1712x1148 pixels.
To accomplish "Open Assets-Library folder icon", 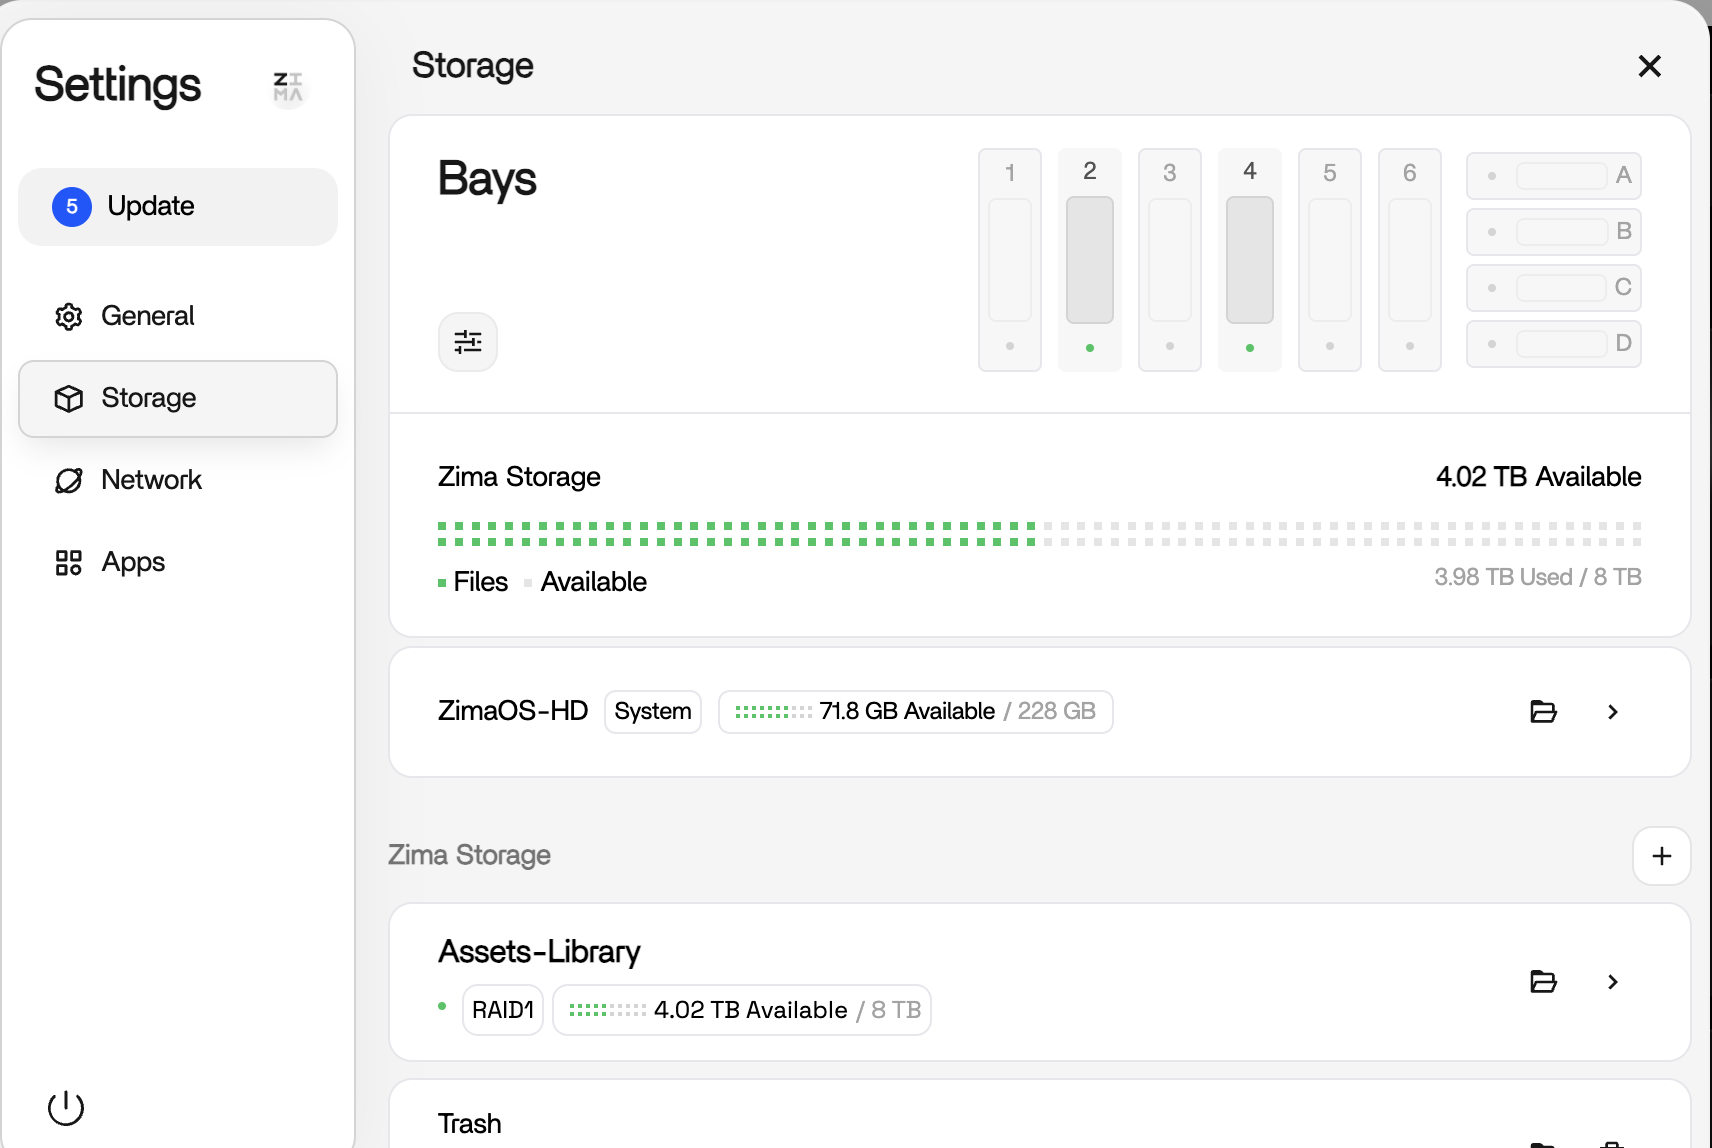I will pos(1543,982).
